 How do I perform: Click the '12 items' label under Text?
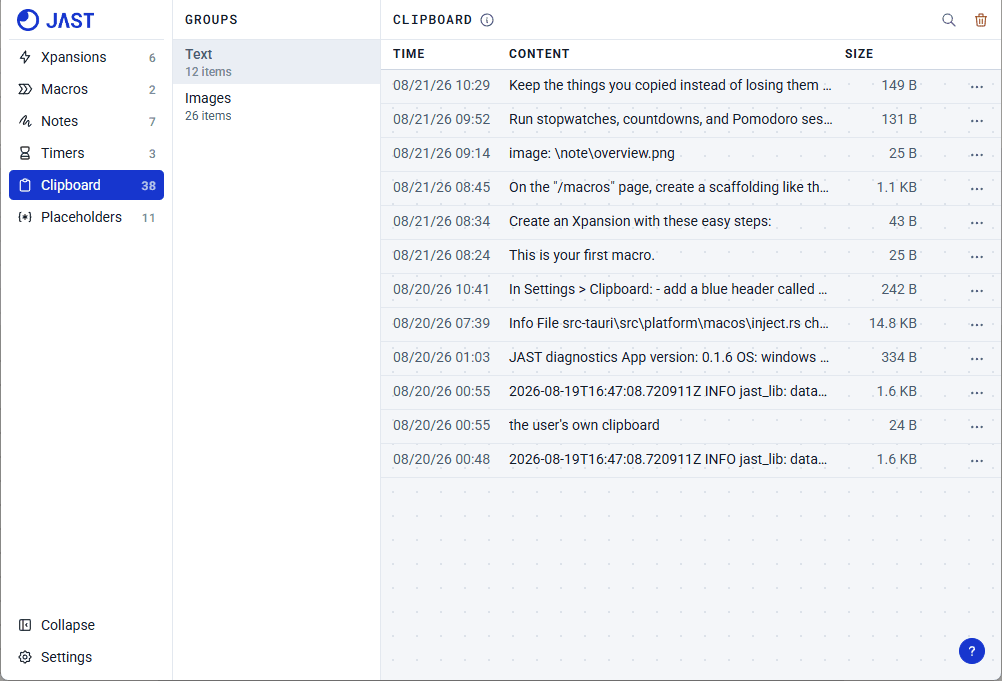click(x=208, y=72)
